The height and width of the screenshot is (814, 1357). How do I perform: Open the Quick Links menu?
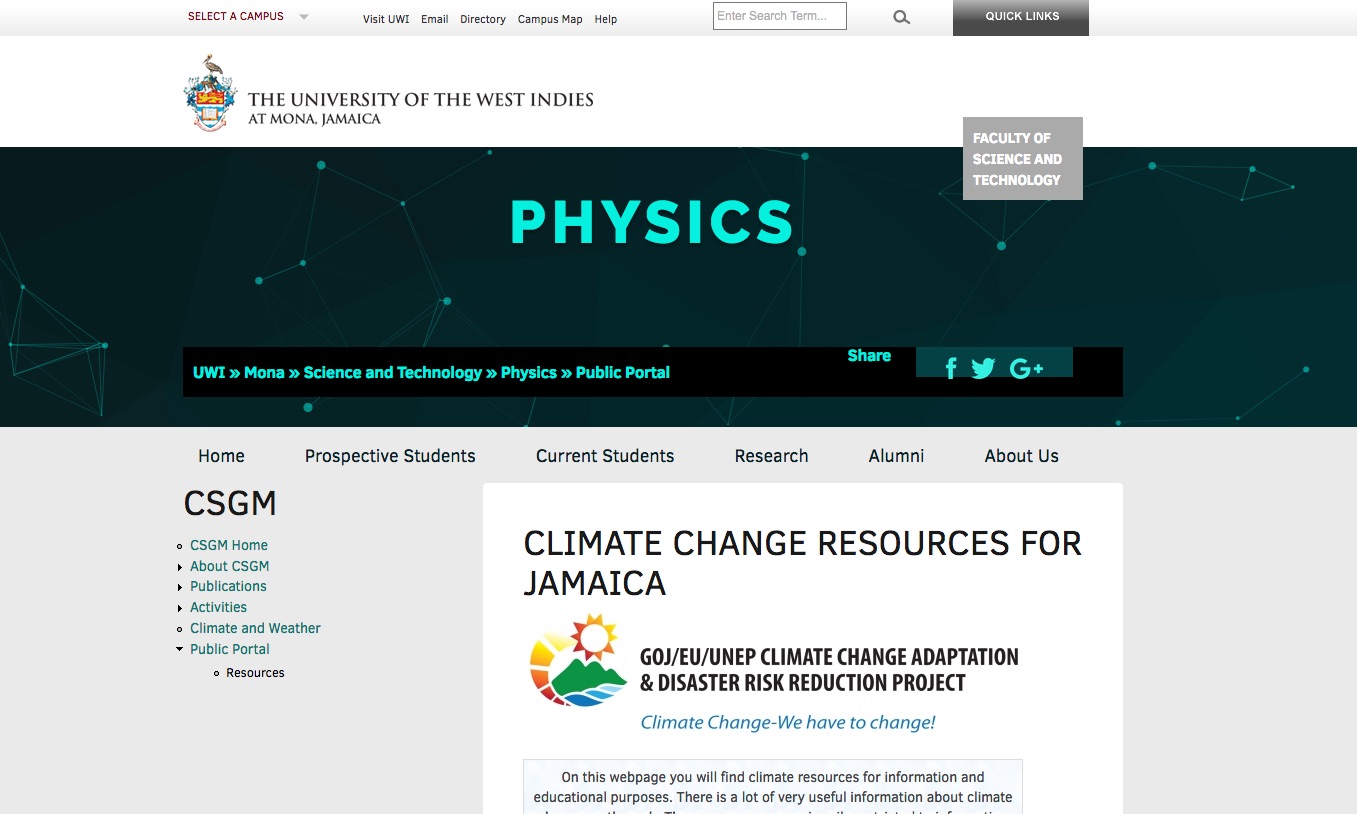coord(1021,17)
